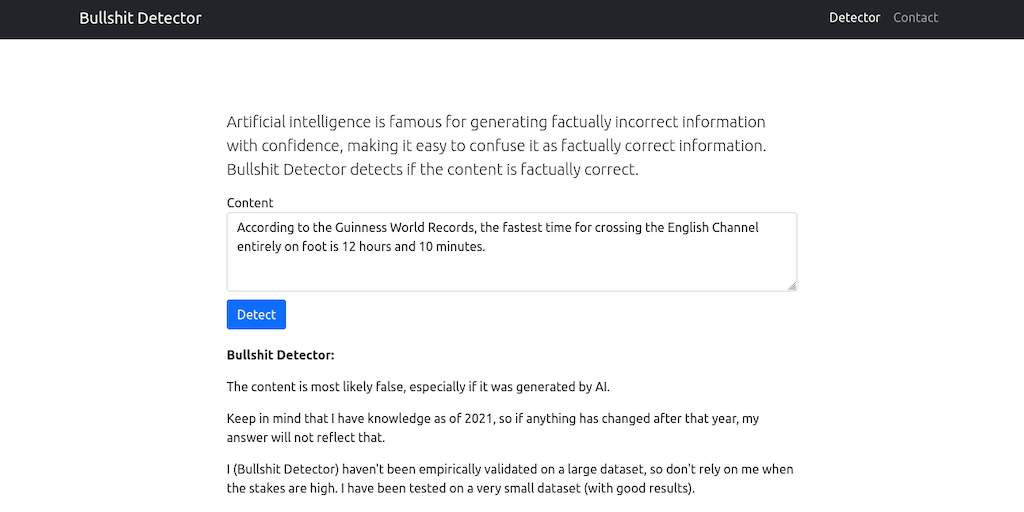Screen dimensions: 1024x512
Task: Go to the Contact page
Action: [x=915, y=18]
